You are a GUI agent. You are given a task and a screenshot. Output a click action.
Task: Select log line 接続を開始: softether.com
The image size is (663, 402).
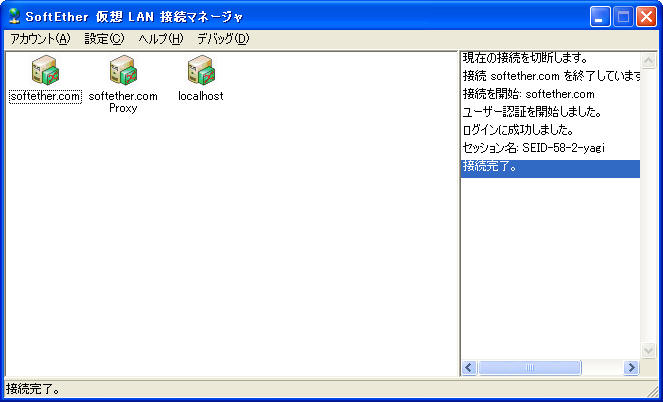coord(551,94)
